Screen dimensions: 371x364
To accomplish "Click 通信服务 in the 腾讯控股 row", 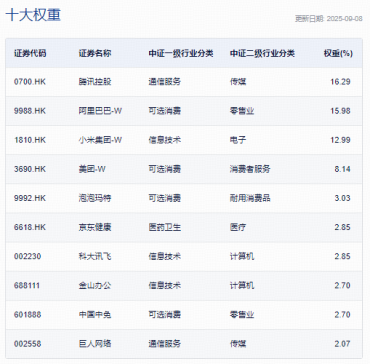I will pos(165,82).
